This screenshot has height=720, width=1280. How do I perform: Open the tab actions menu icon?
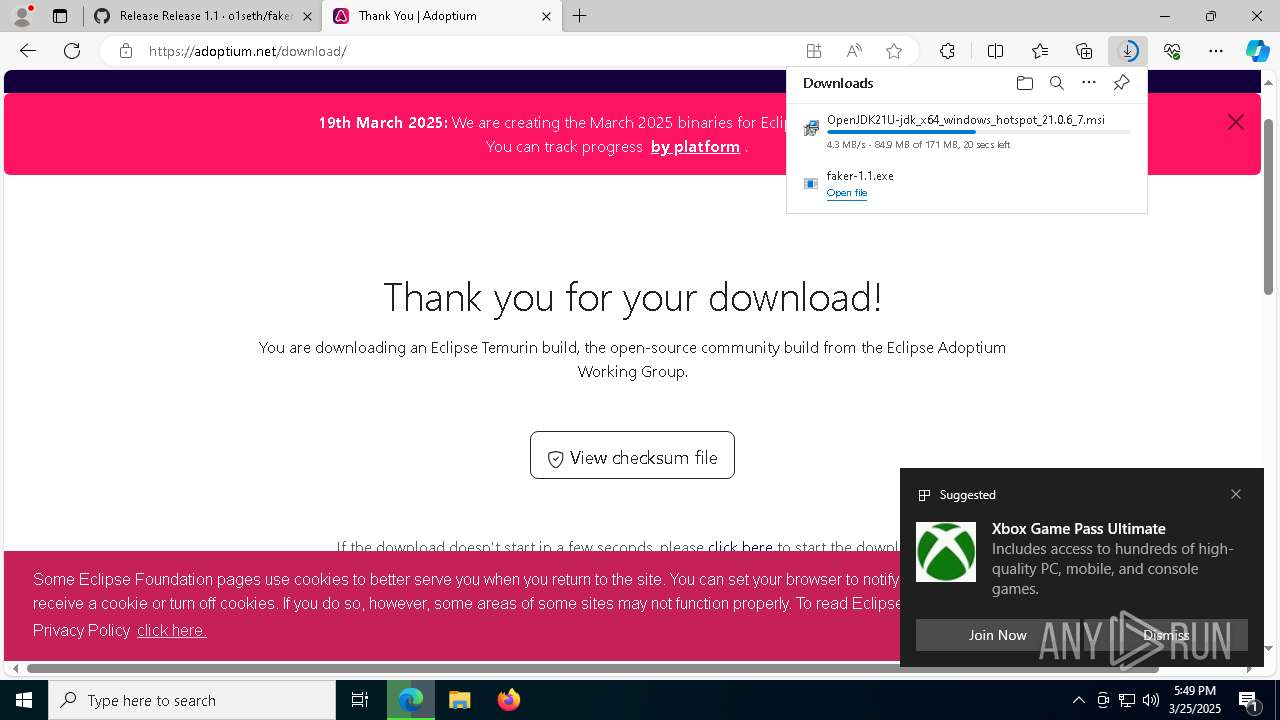pyautogui.click(x=60, y=16)
